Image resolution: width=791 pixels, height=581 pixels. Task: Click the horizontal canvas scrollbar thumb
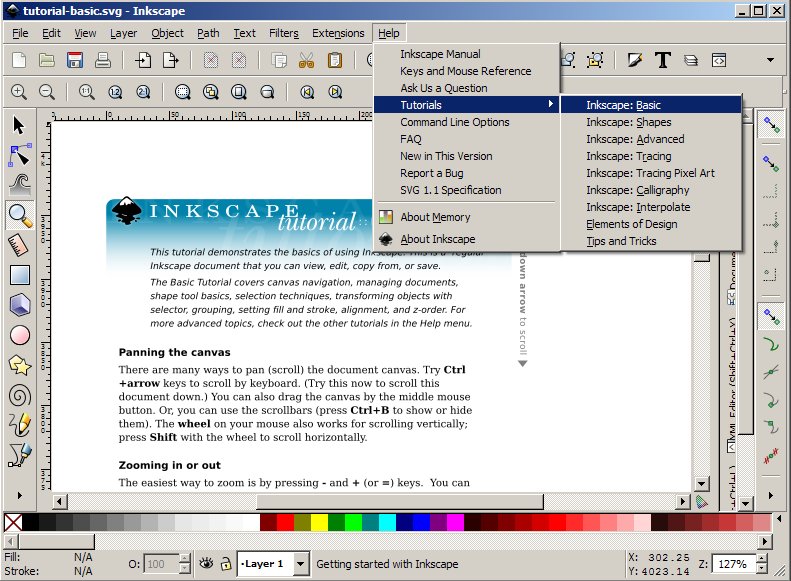pos(400,501)
